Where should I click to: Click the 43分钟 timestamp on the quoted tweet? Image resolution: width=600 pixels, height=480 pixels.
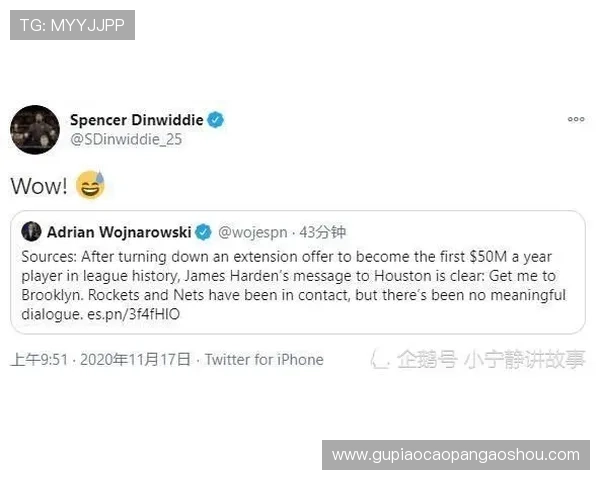pos(323,232)
